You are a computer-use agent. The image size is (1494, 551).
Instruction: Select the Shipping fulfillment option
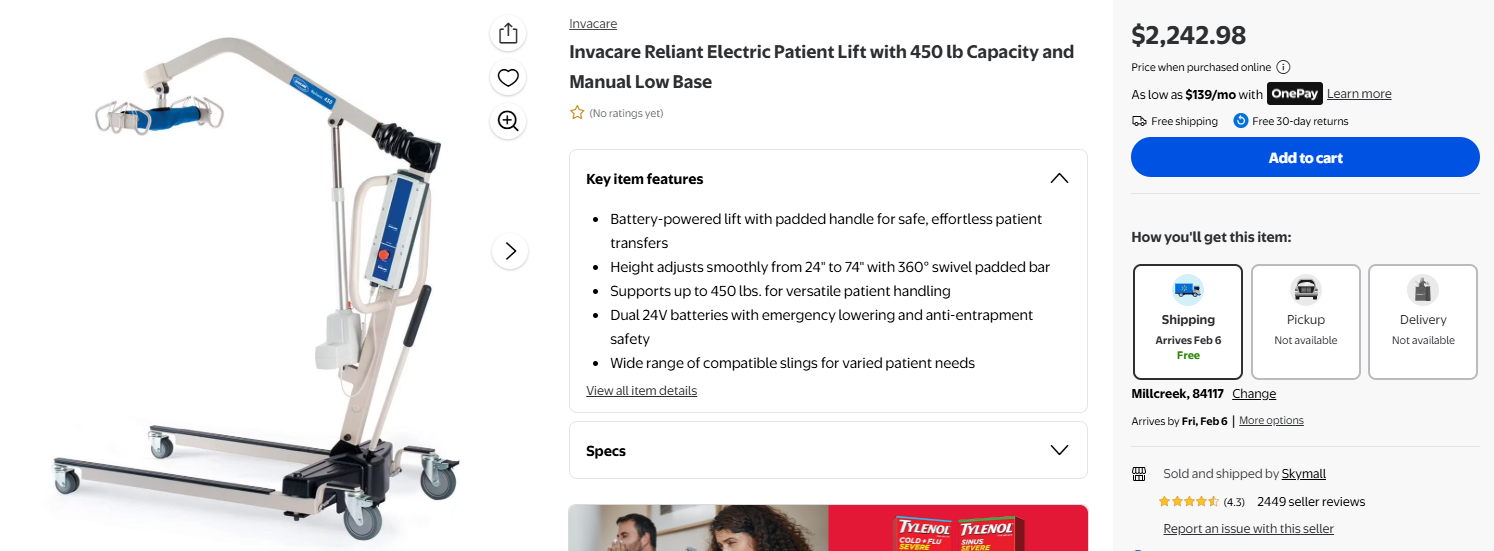pos(1188,322)
